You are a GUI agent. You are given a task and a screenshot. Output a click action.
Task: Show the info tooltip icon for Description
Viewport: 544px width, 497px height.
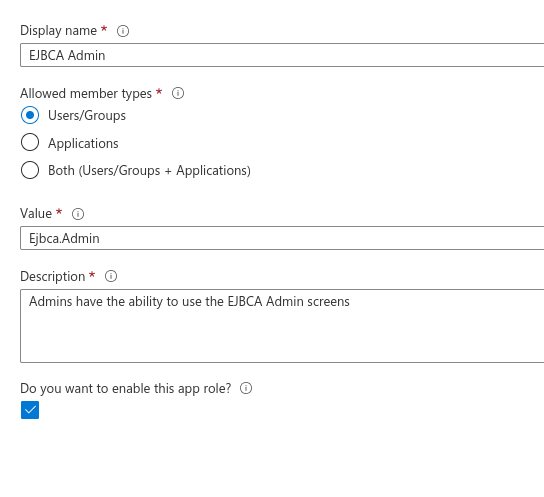(x=111, y=276)
